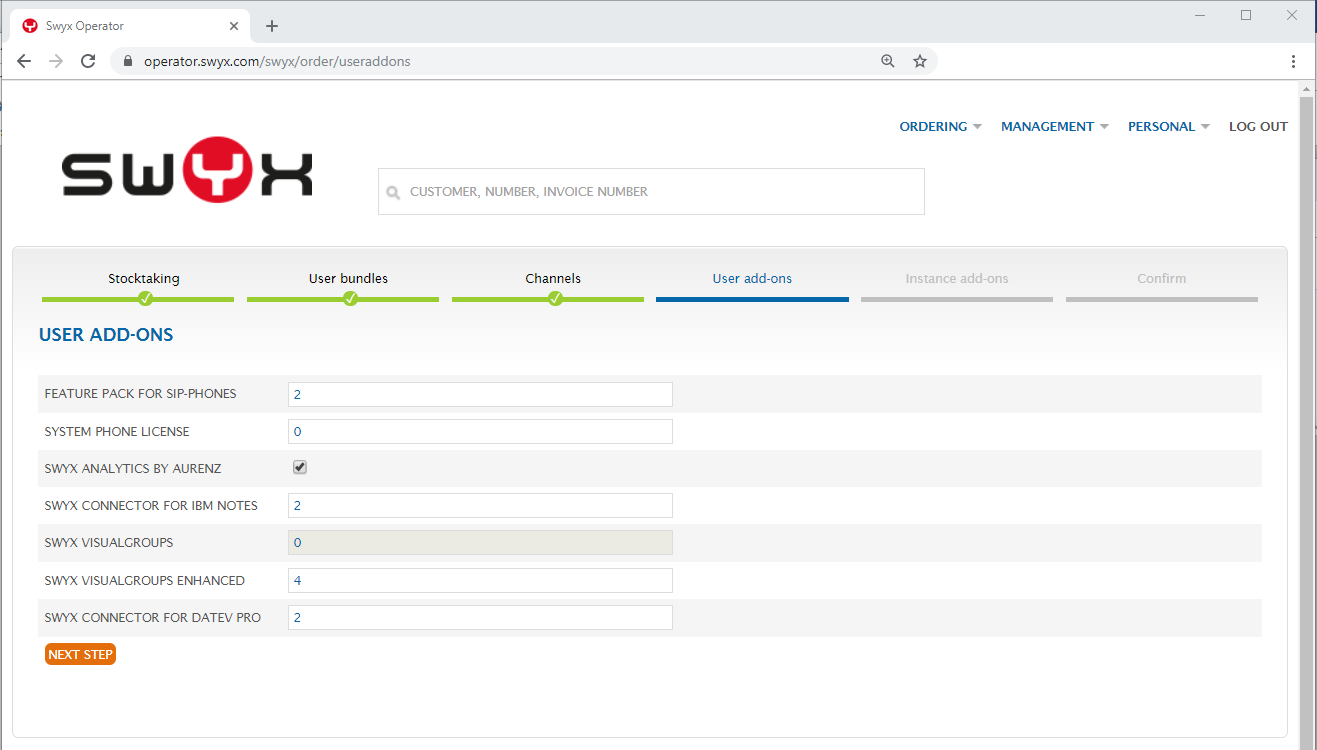The image size is (1317, 750).
Task: Click the Swyx favicon on the browser tab
Action: click(30, 26)
